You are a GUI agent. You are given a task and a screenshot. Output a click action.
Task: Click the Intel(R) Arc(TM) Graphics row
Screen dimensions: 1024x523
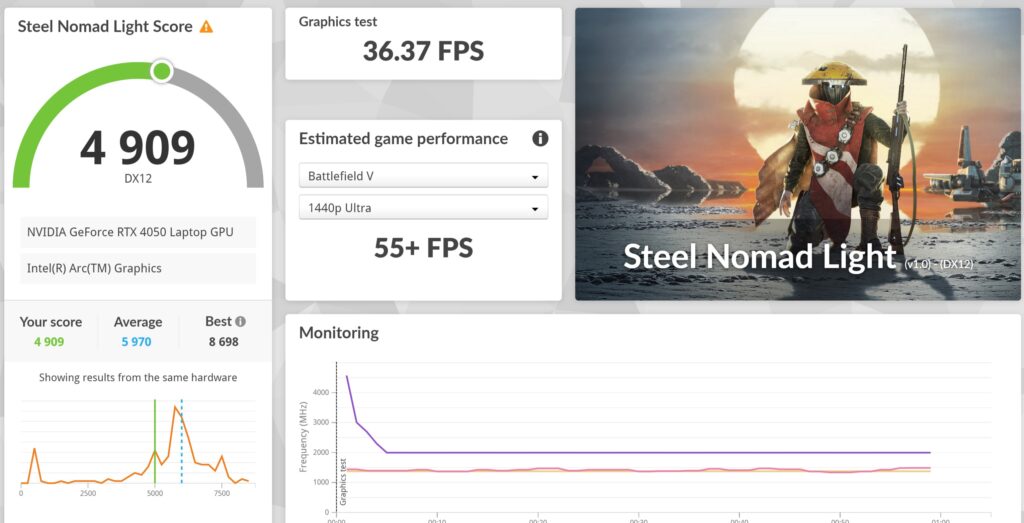pyautogui.click(x=138, y=268)
